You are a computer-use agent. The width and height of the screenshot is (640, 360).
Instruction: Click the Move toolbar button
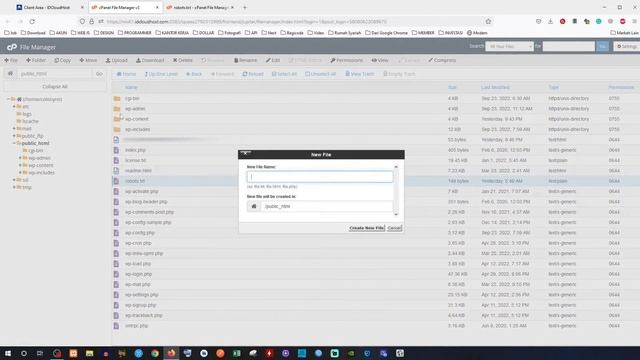pos(88,60)
